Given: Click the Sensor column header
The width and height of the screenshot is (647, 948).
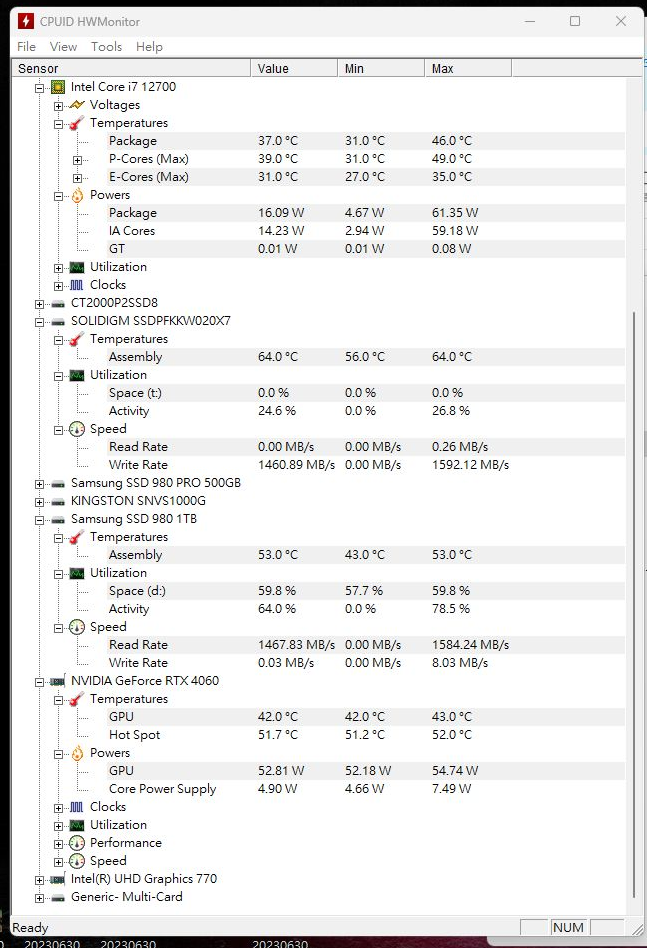Looking at the screenshot, I should tap(130, 68).
